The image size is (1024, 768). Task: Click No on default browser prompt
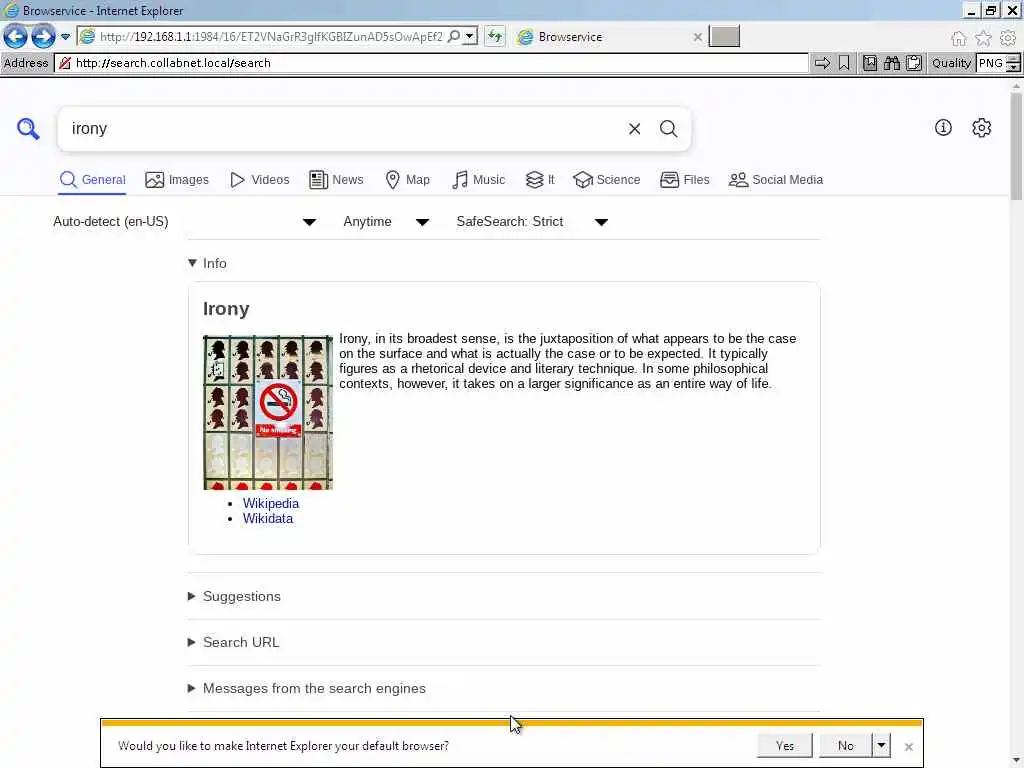pyautogui.click(x=845, y=745)
